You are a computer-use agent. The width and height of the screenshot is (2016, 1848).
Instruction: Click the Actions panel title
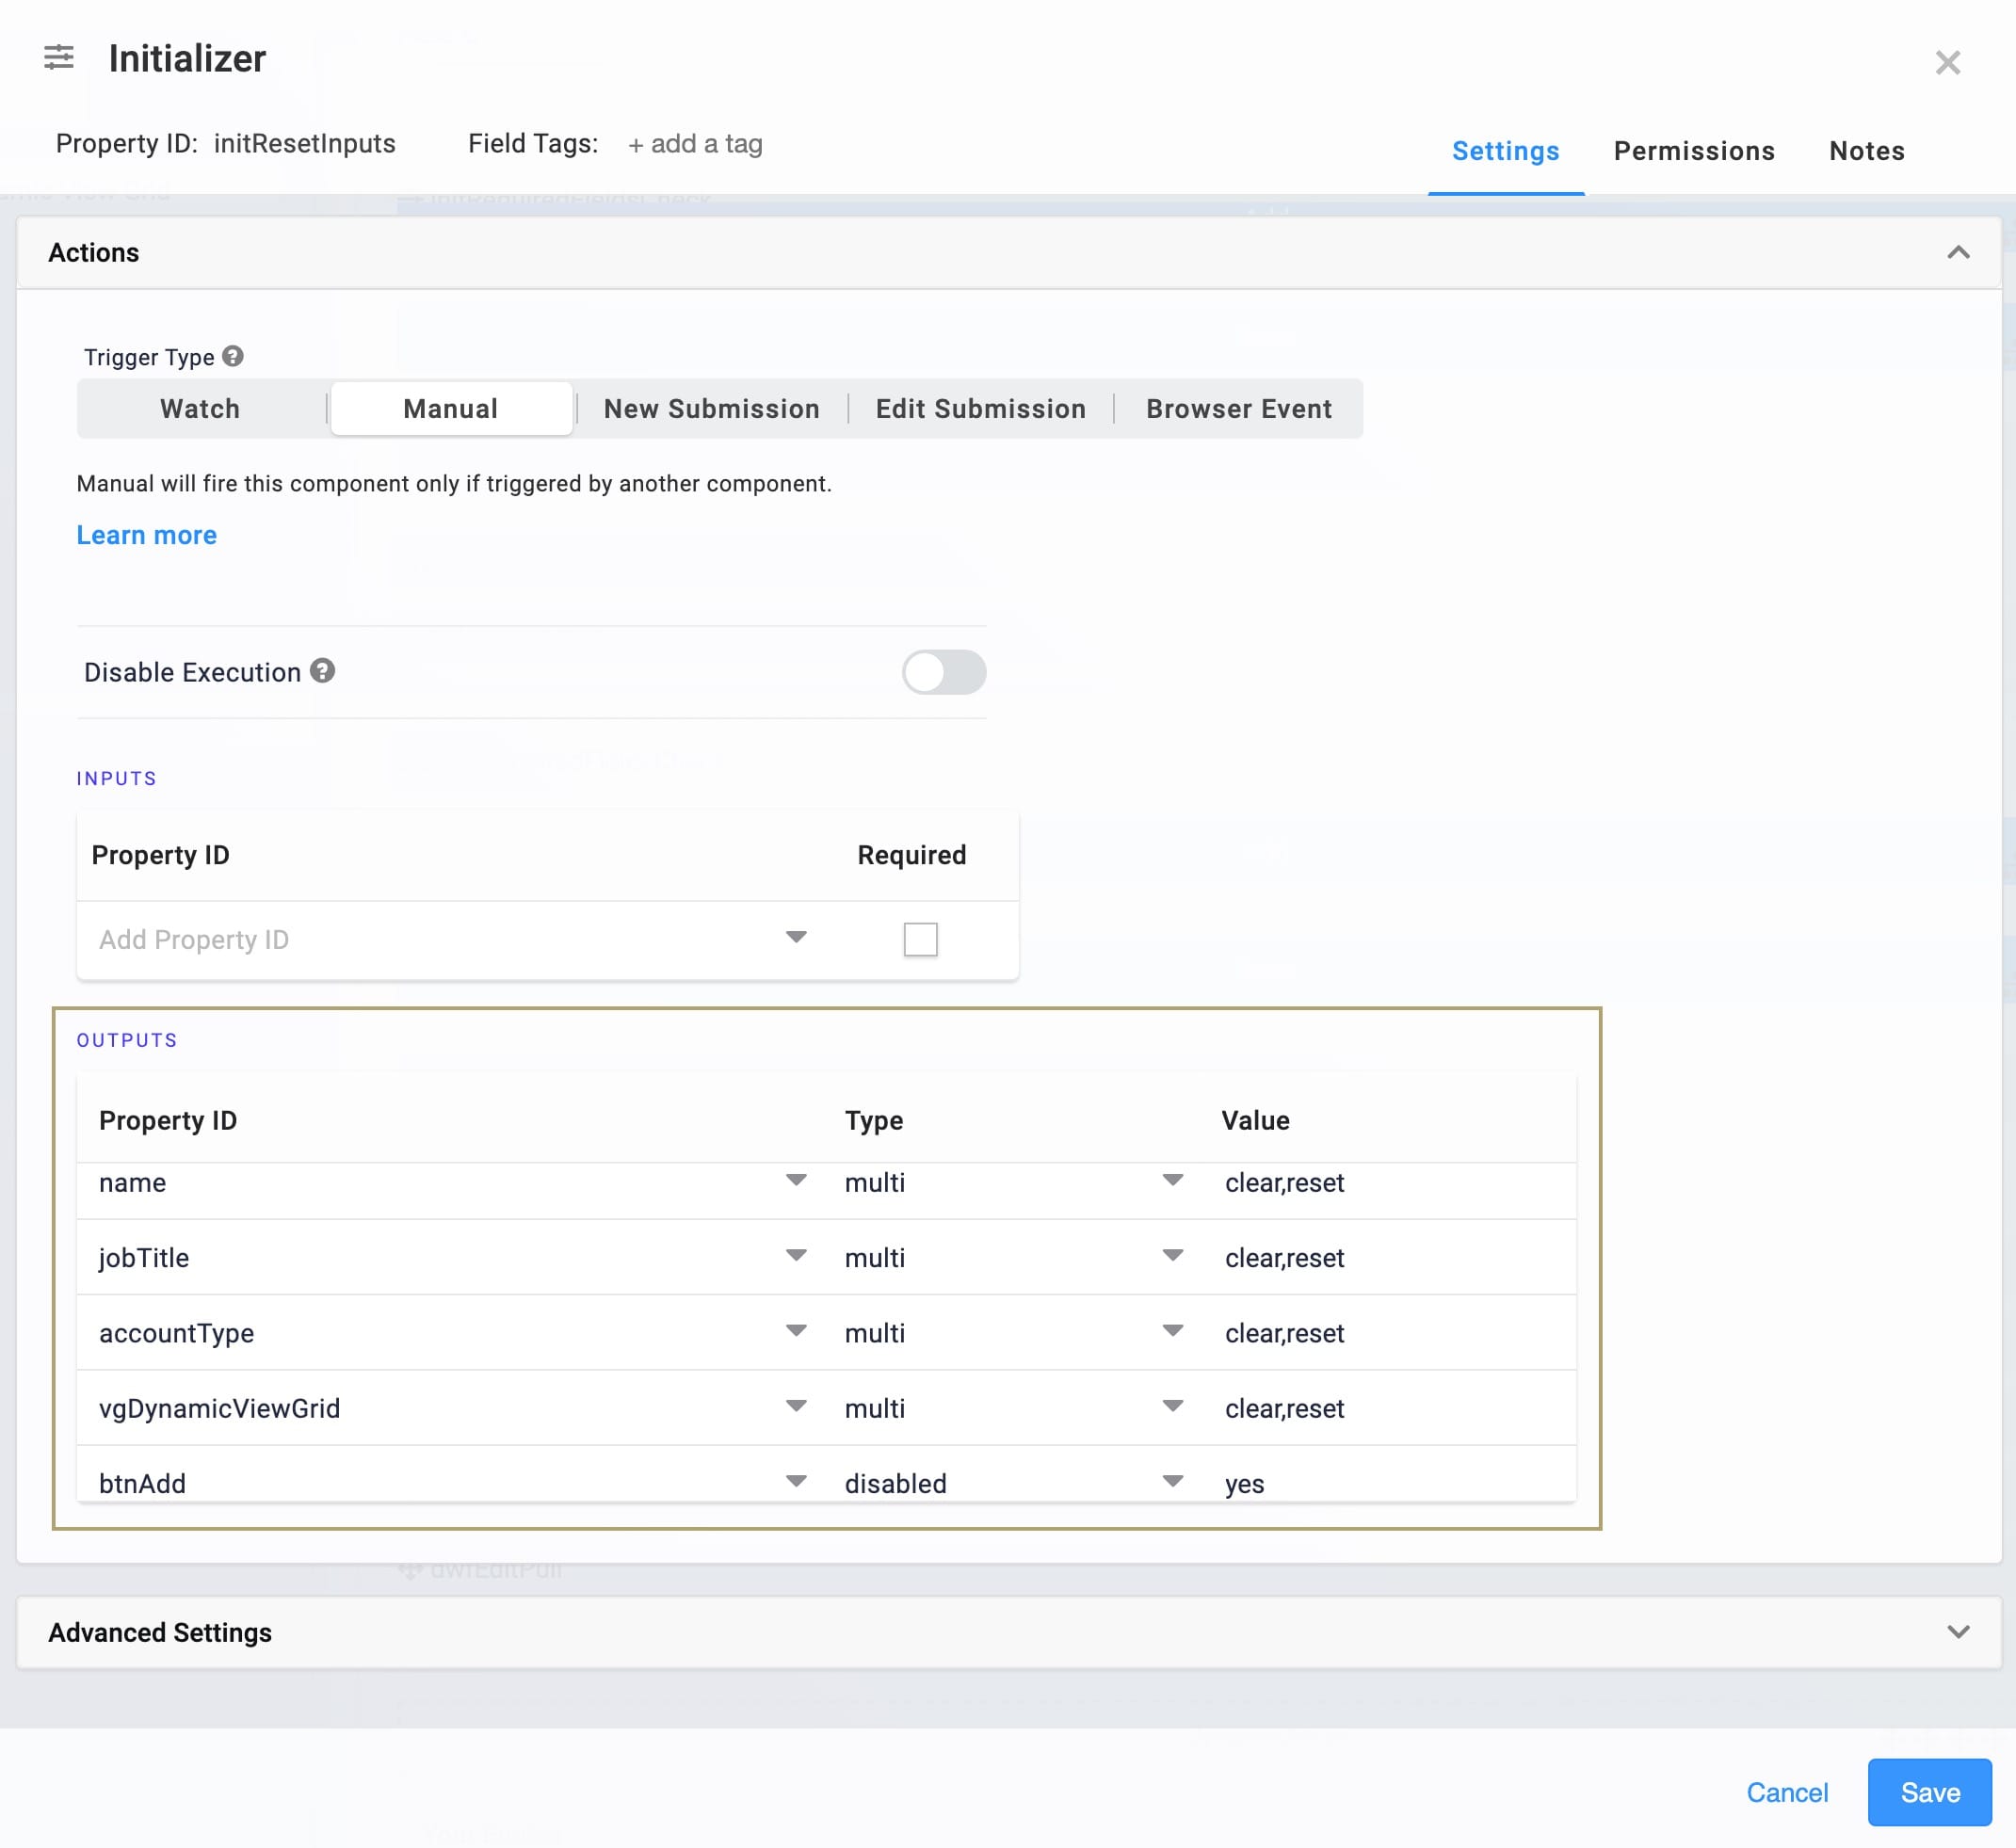(94, 253)
